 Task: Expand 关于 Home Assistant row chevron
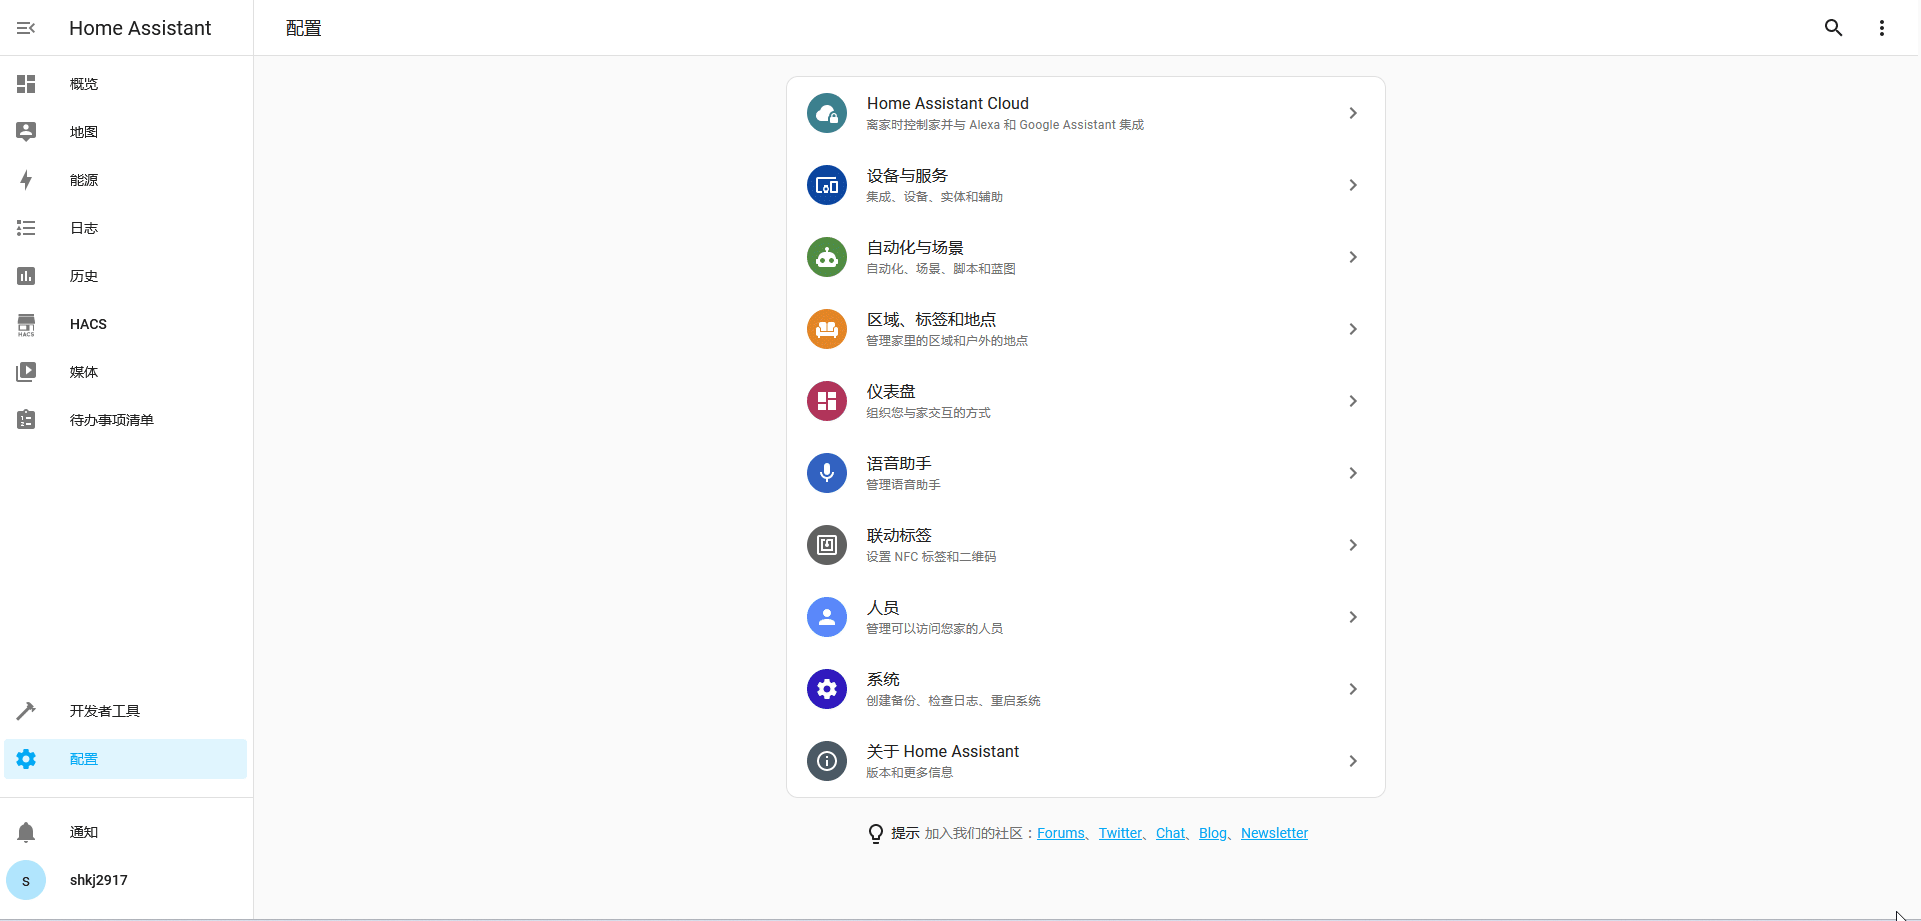click(x=1353, y=761)
